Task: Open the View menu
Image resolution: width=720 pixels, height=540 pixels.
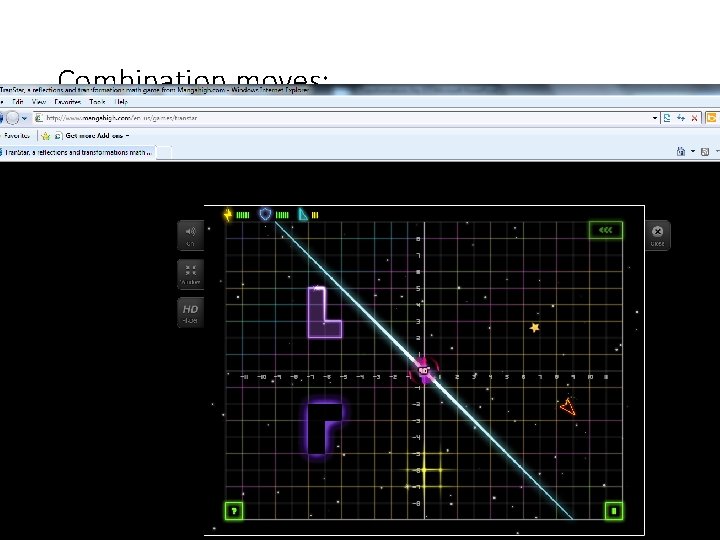Action: (x=39, y=101)
